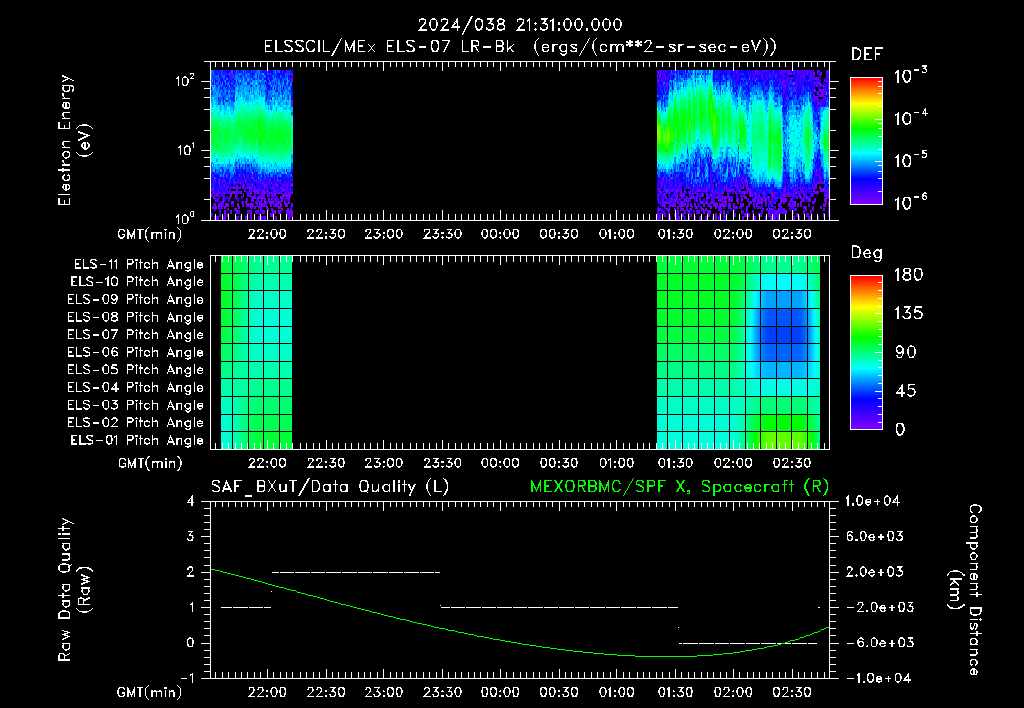Click the 6.0e+03 right axis value
Image resolution: width=1024 pixels, height=708 pixels.
pyautogui.click(x=875, y=536)
